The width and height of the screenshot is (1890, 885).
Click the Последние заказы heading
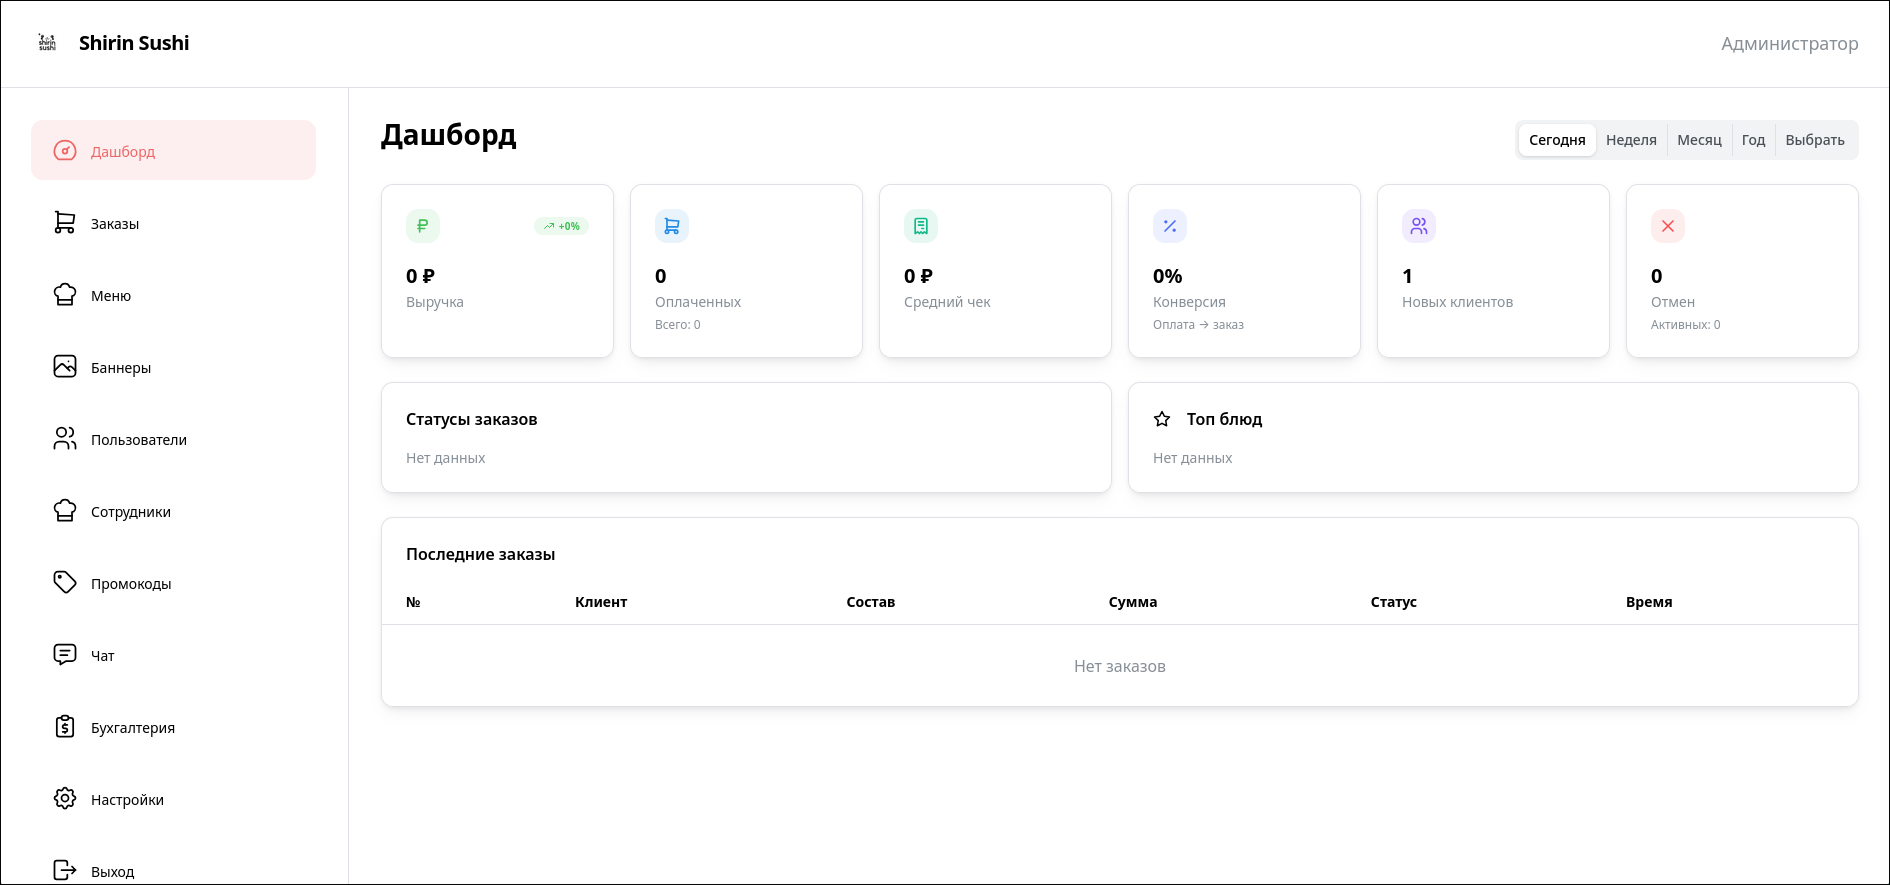click(x=480, y=554)
